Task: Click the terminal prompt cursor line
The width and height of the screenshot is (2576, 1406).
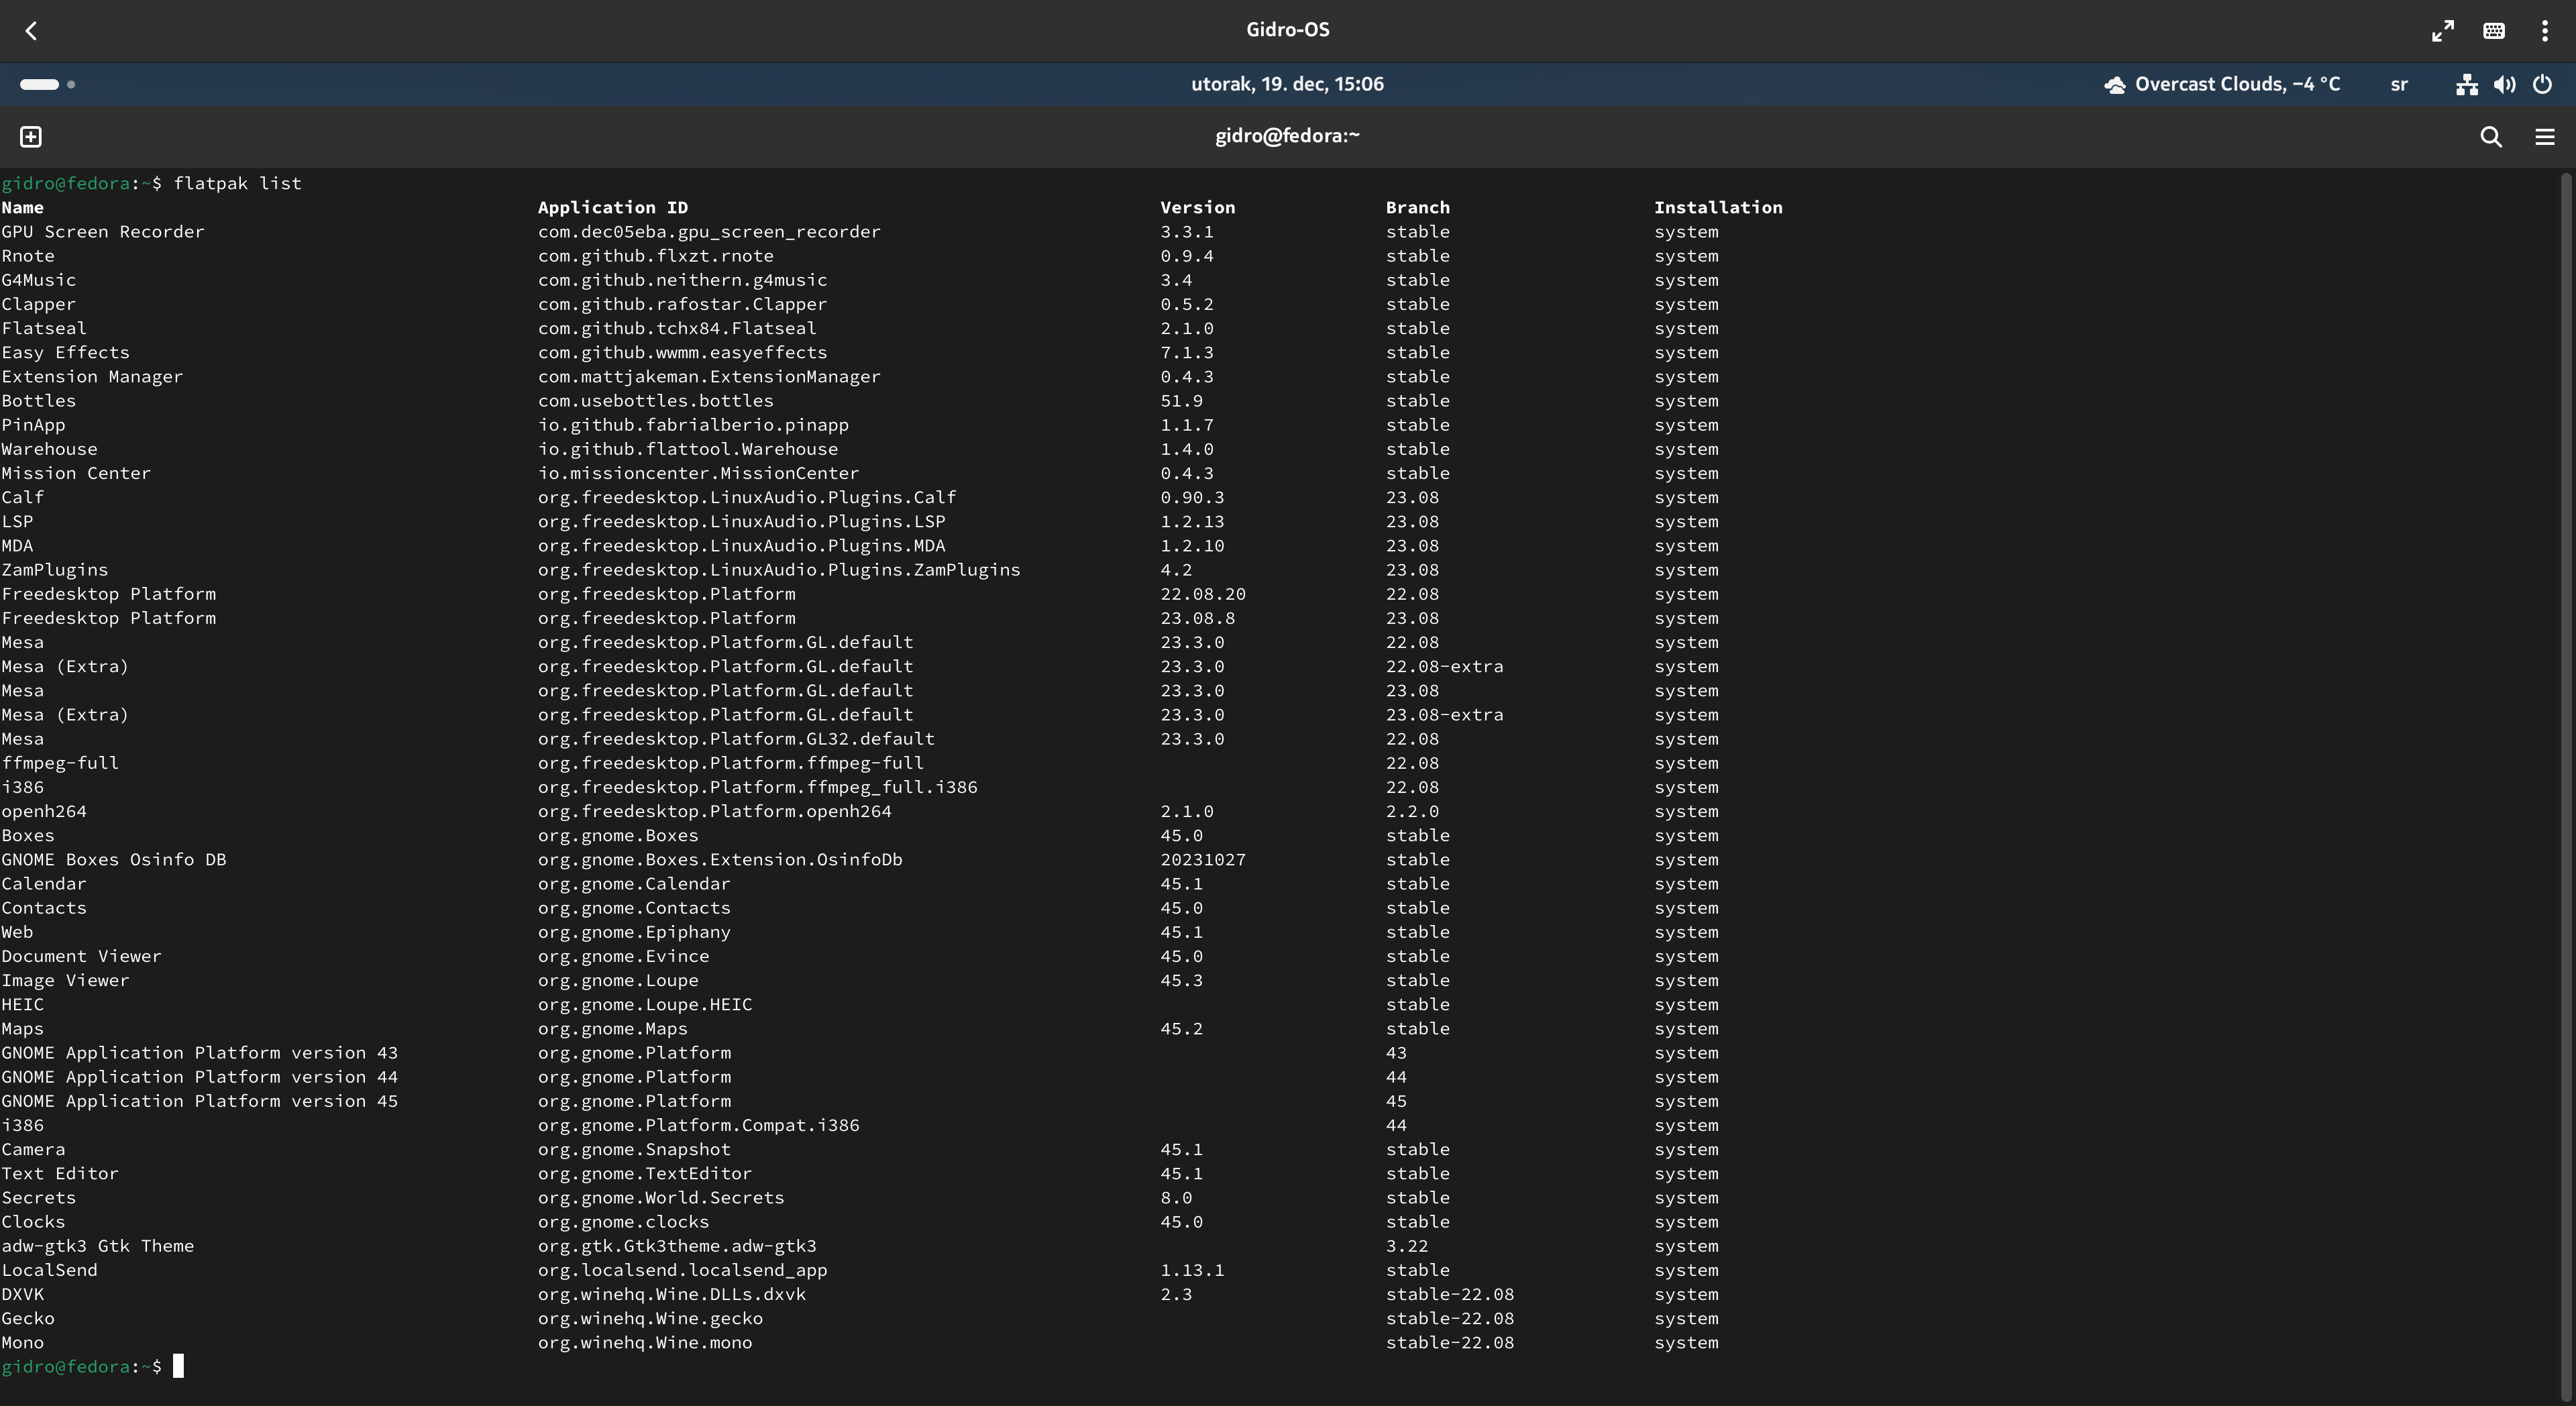Action: (x=179, y=1366)
